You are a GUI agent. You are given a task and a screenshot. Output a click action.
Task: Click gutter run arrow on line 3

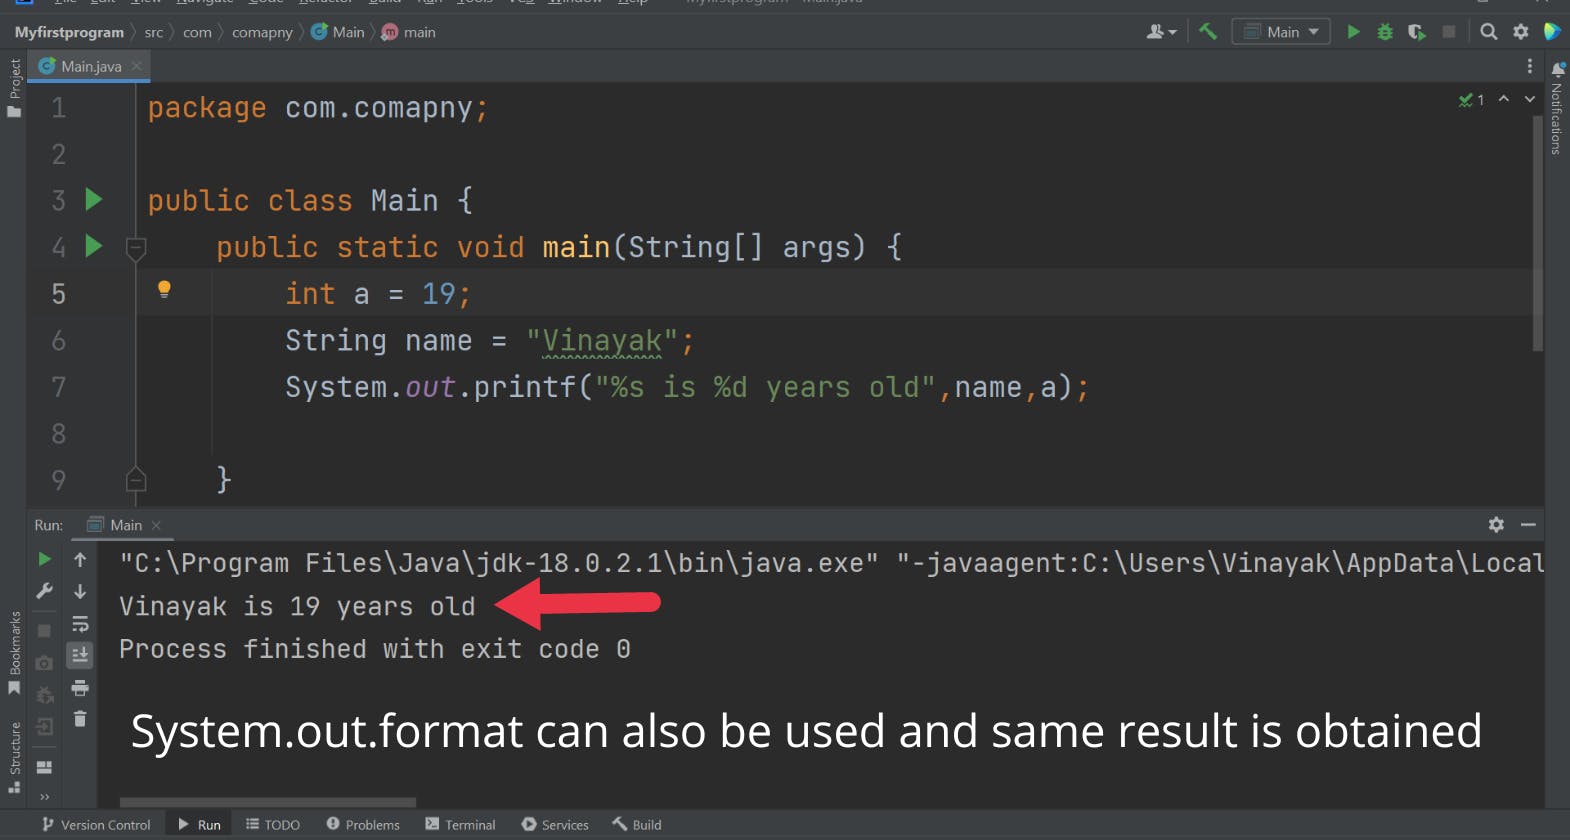94,199
